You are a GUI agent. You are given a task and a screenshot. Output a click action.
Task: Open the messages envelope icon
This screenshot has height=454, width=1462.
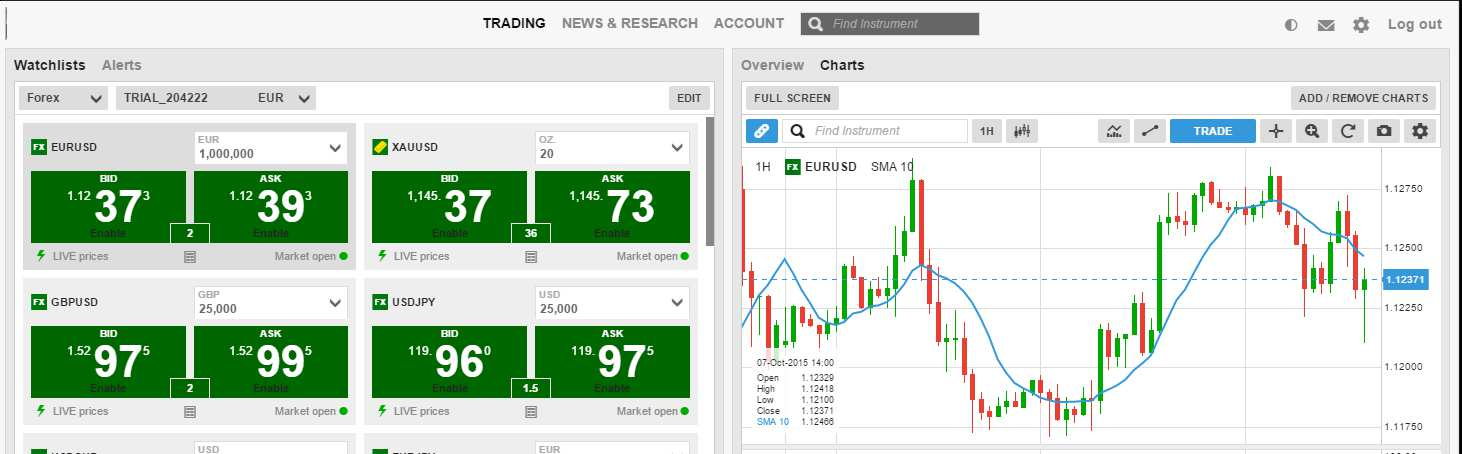click(x=1326, y=25)
